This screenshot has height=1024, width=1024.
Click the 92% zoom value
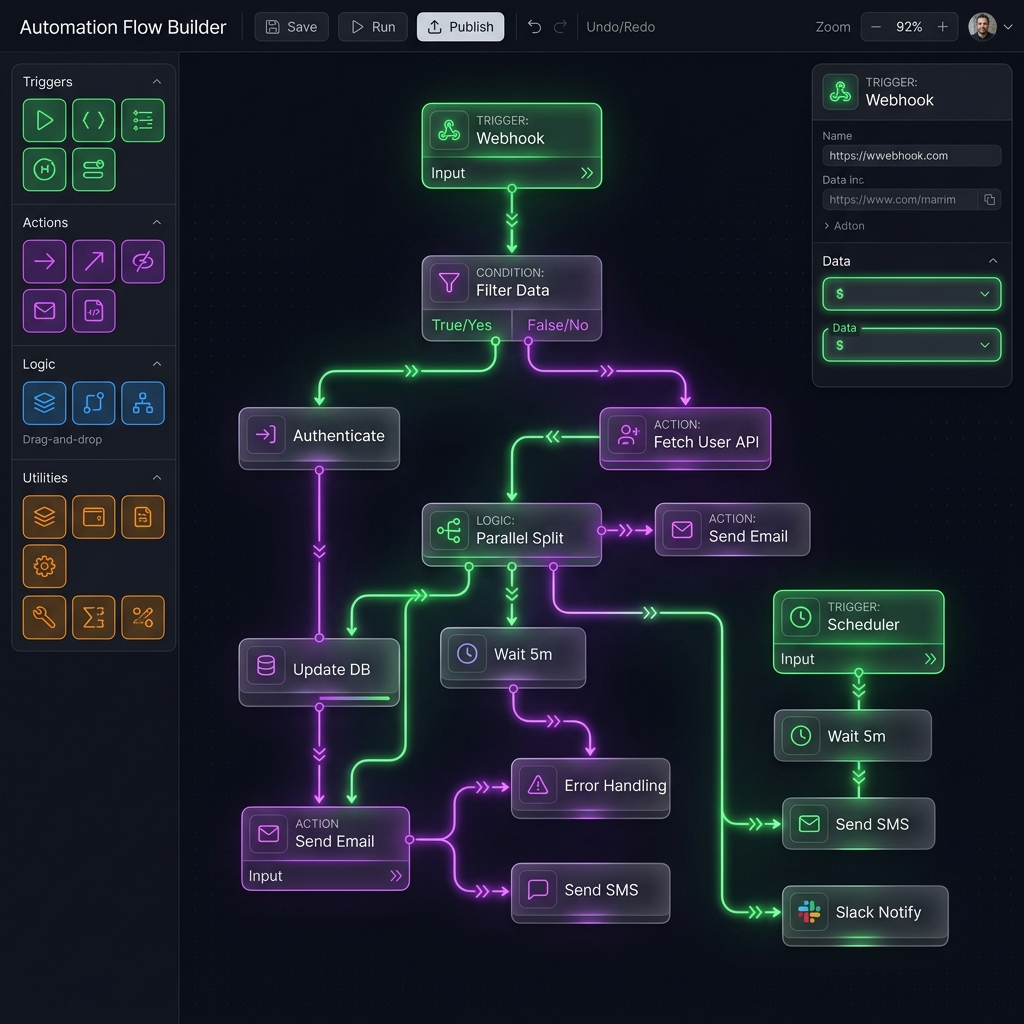pyautogui.click(x=909, y=27)
